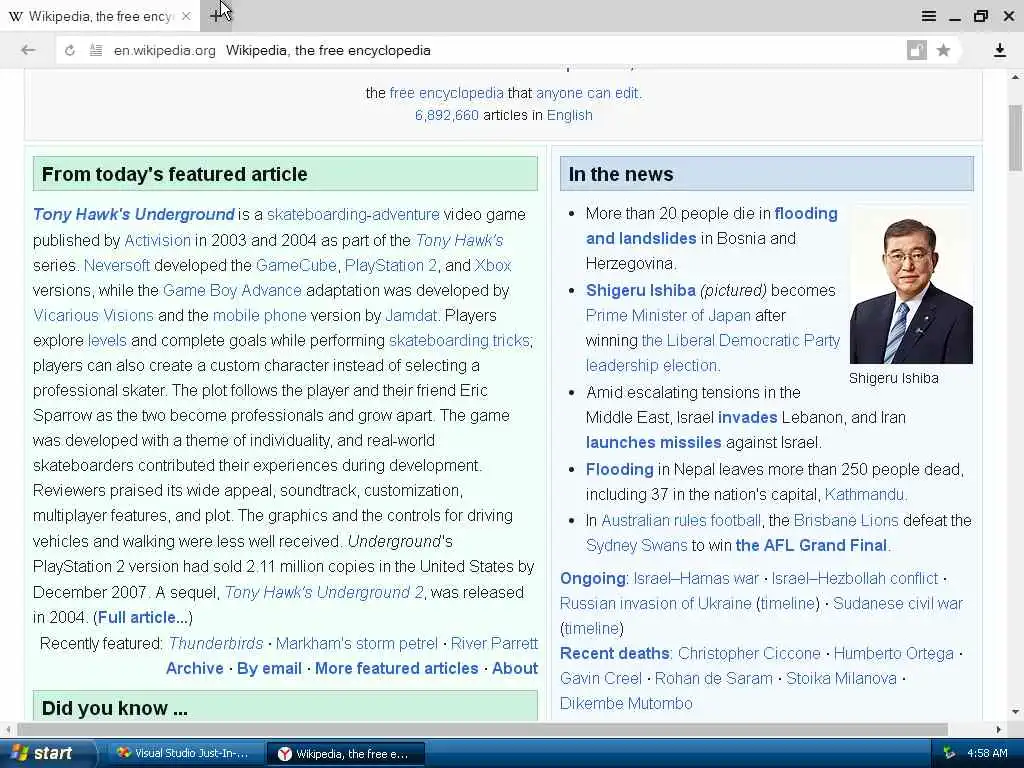Open the Prime Minister of Japan link
Image resolution: width=1024 pixels, height=768 pixels.
click(x=668, y=315)
